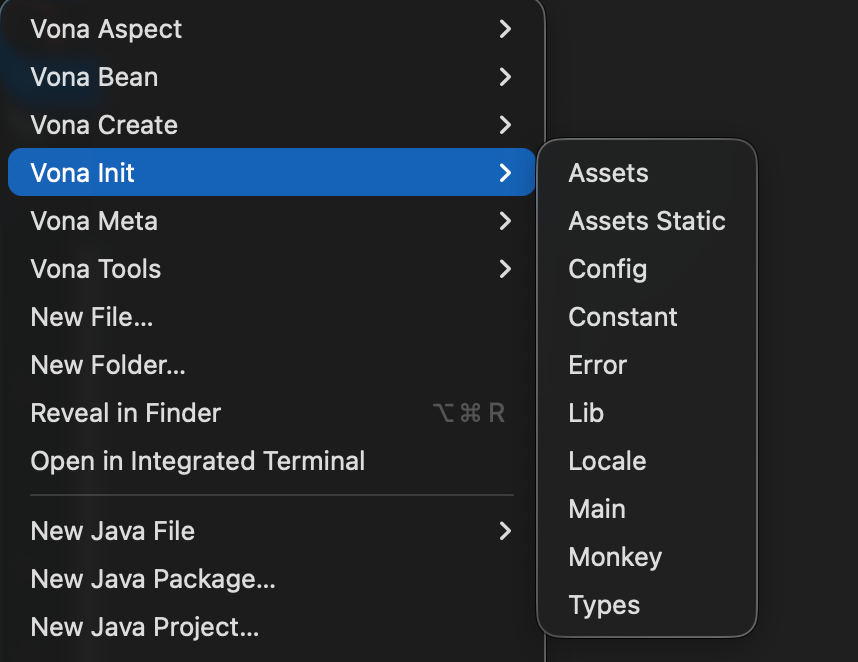Create a New Folder... via menu
The width and height of the screenshot is (858, 662).
pyautogui.click(x=108, y=365)
